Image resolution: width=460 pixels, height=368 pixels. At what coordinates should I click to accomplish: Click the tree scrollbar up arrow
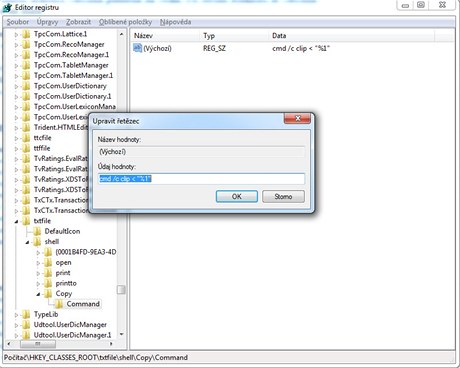coord(121,34)
